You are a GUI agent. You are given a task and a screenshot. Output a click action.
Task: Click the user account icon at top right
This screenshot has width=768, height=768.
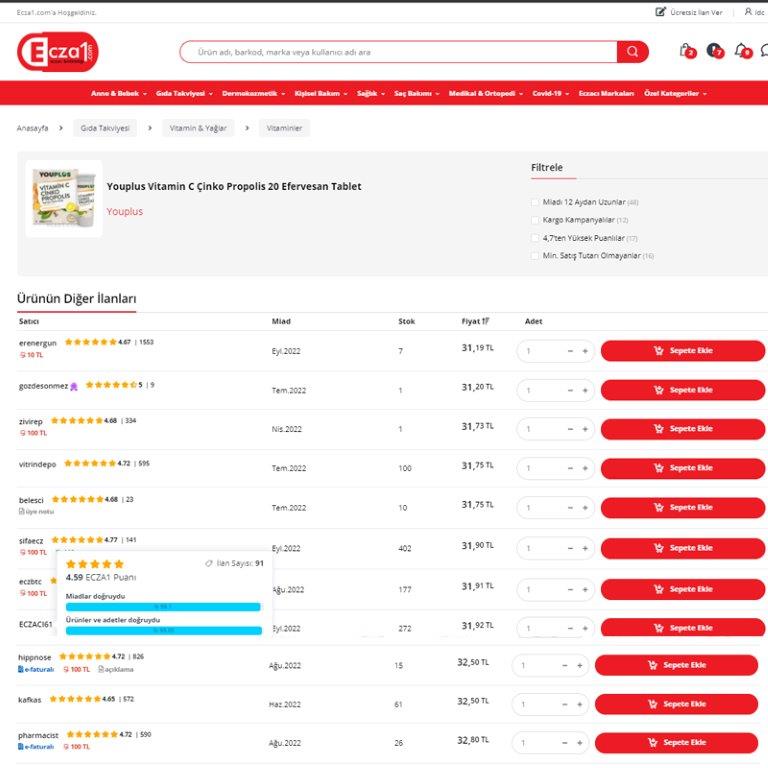click(748, 12)
